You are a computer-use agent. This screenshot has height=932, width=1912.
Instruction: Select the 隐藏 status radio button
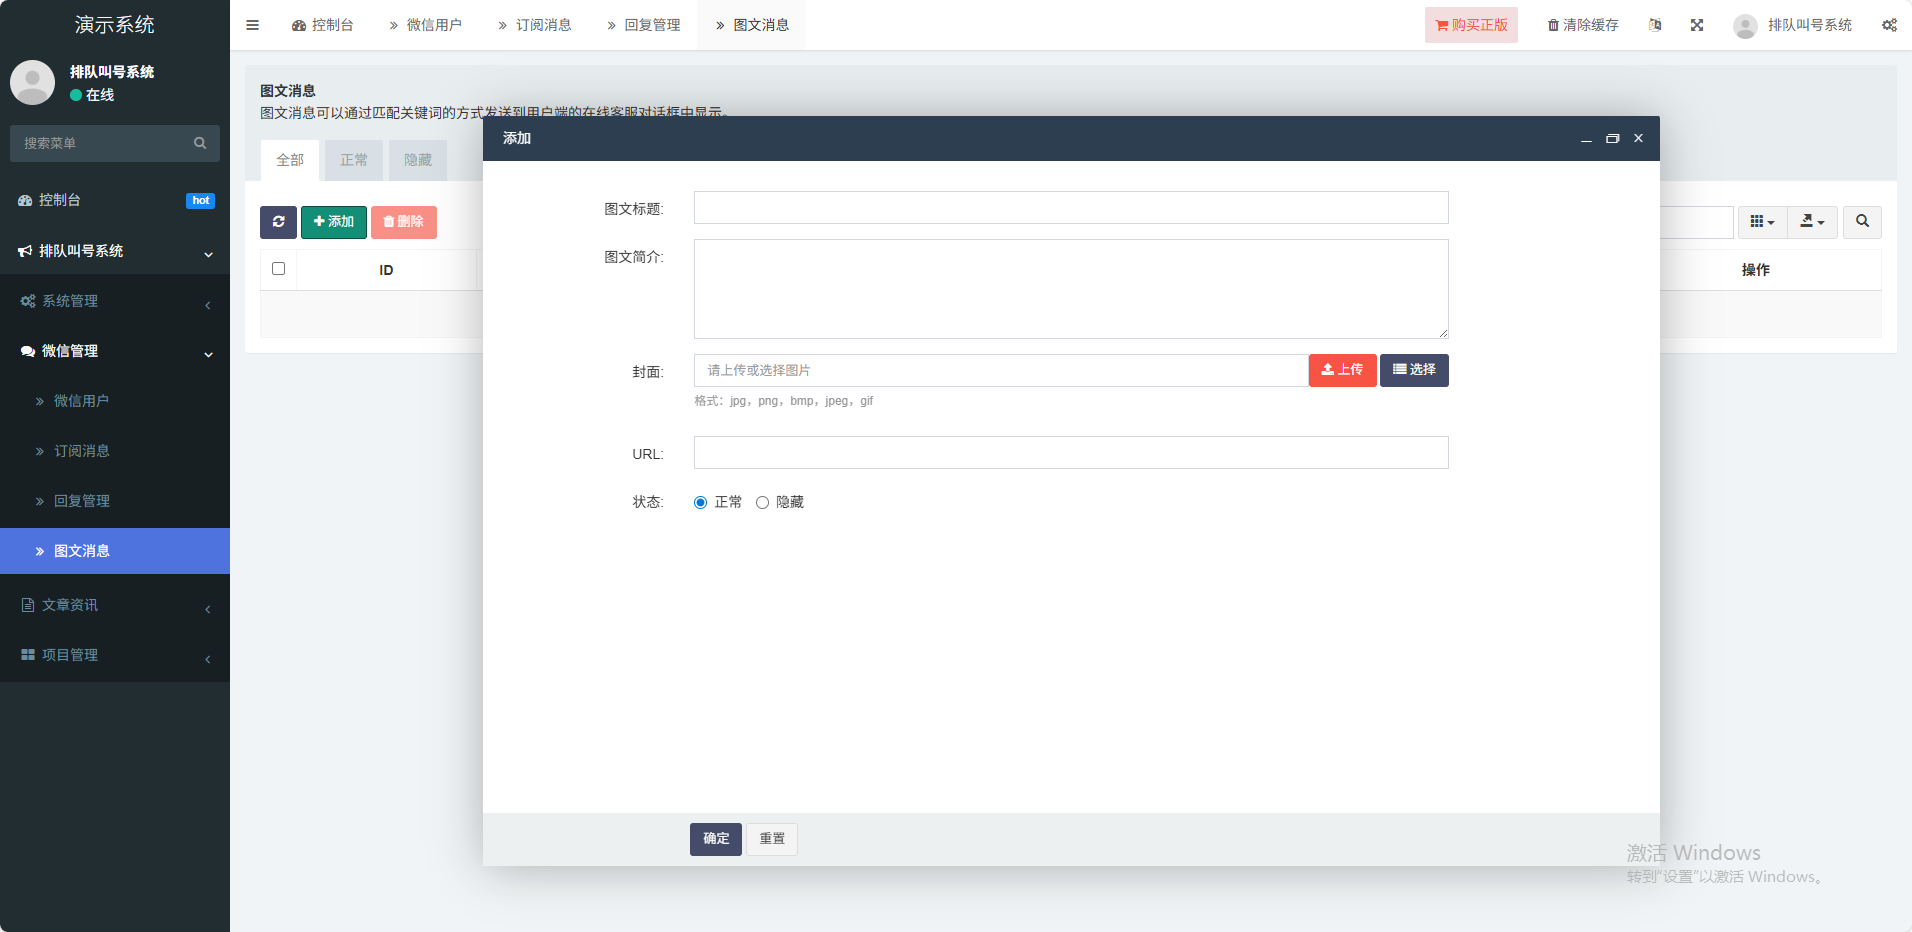coord(762,503)
